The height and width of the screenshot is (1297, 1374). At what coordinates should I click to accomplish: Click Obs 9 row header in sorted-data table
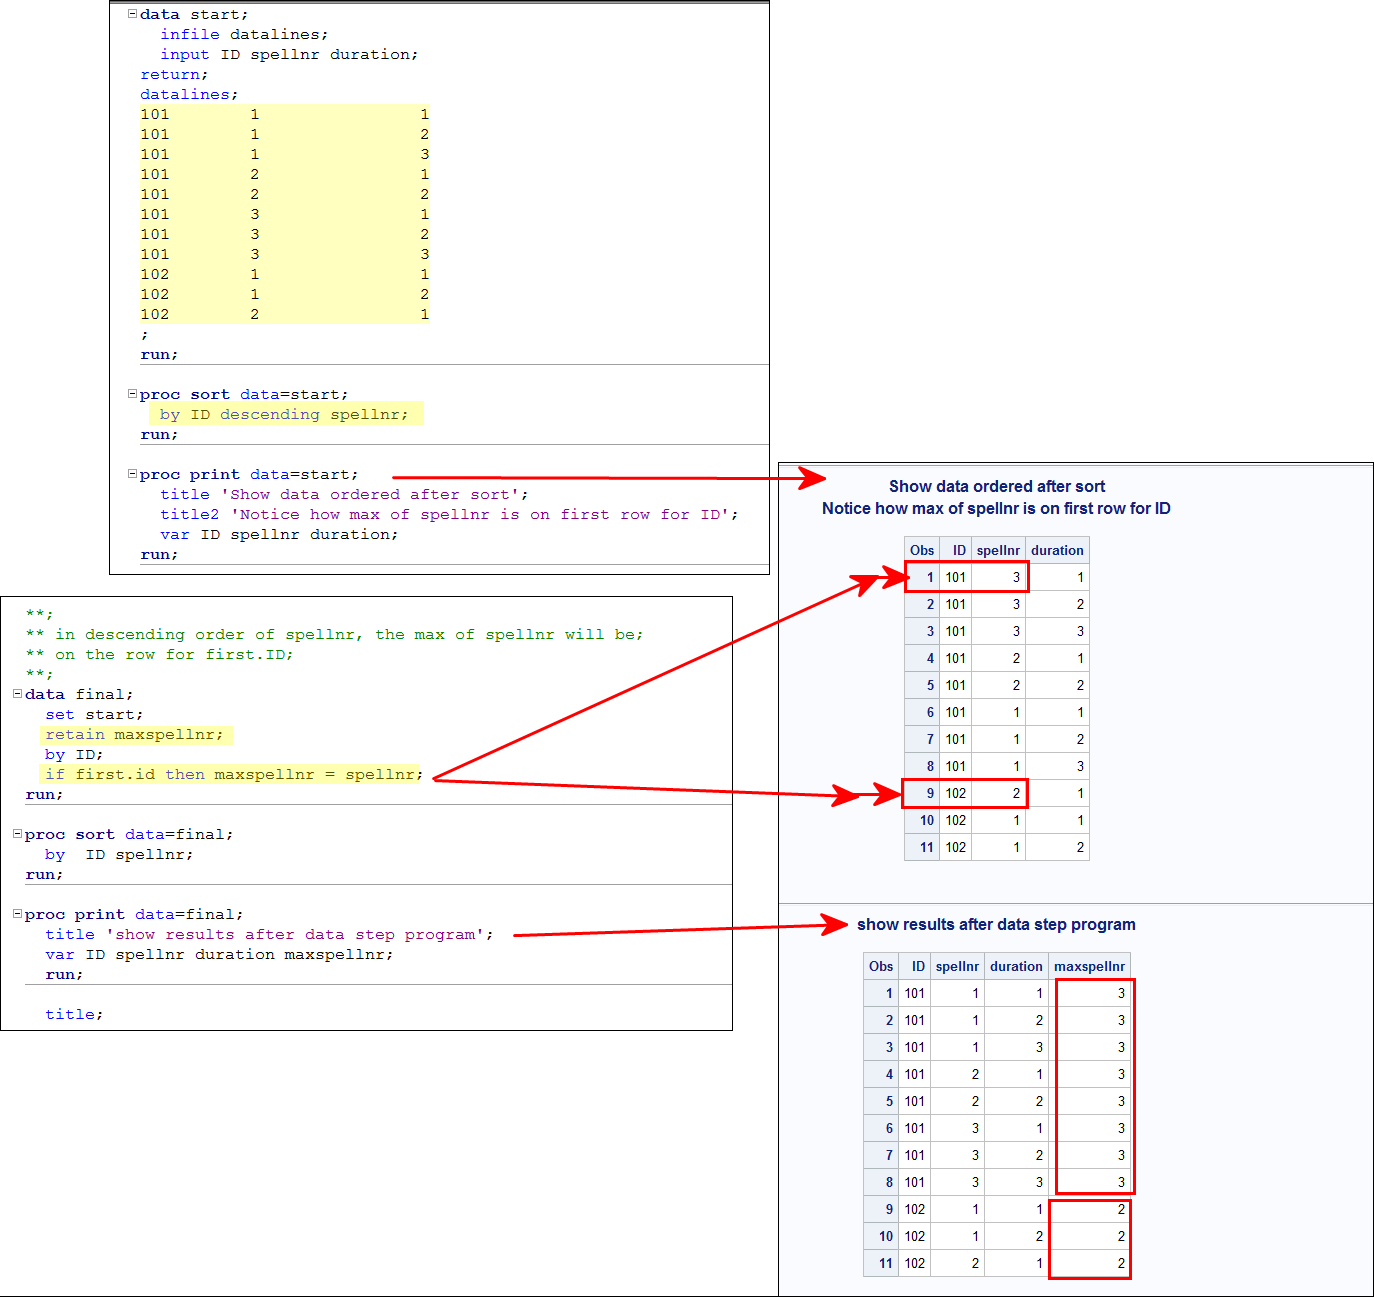tap(922, 793)
